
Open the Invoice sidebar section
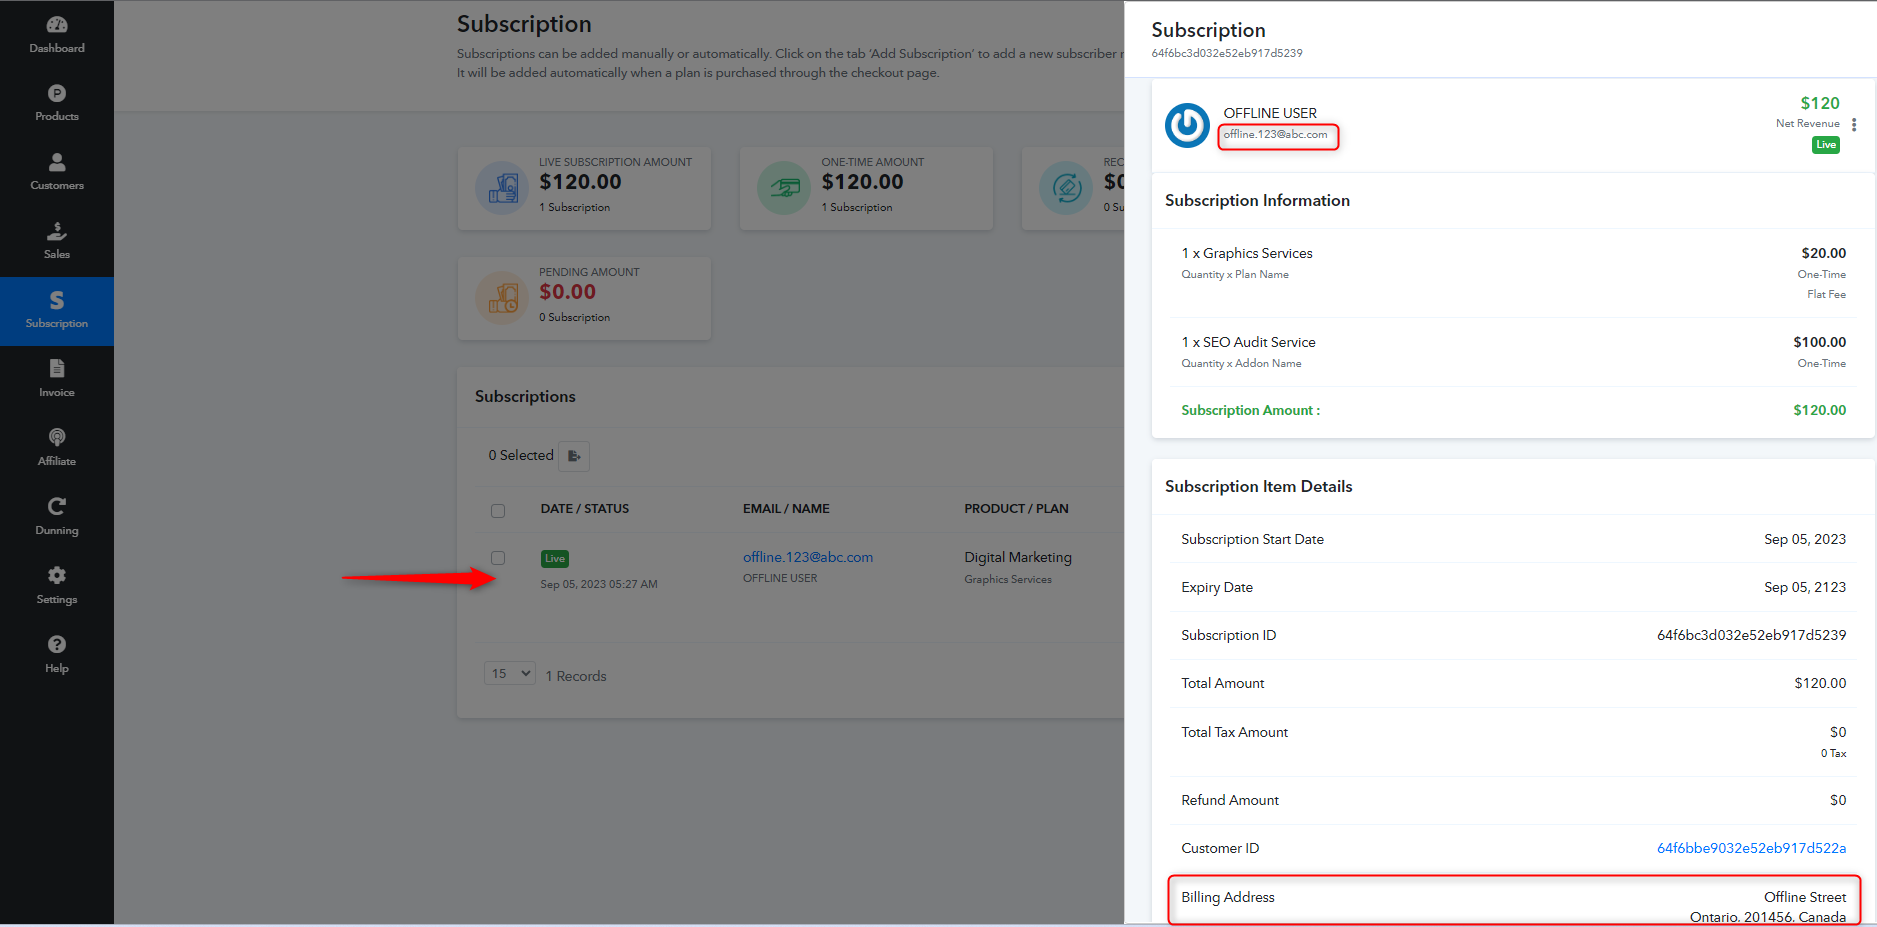point(57,379)
